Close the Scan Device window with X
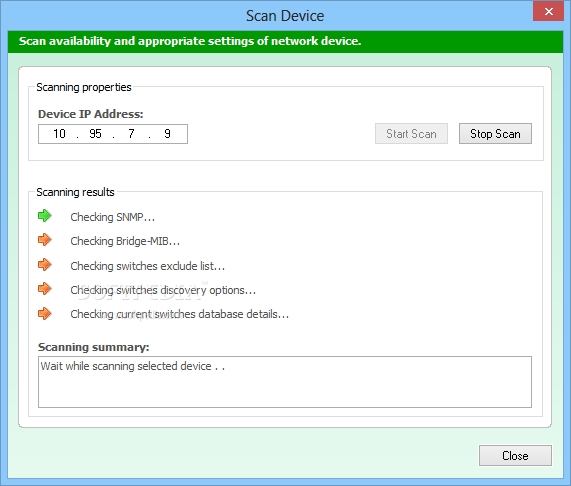This screenshot has width=571, height=486. [548, 12]
